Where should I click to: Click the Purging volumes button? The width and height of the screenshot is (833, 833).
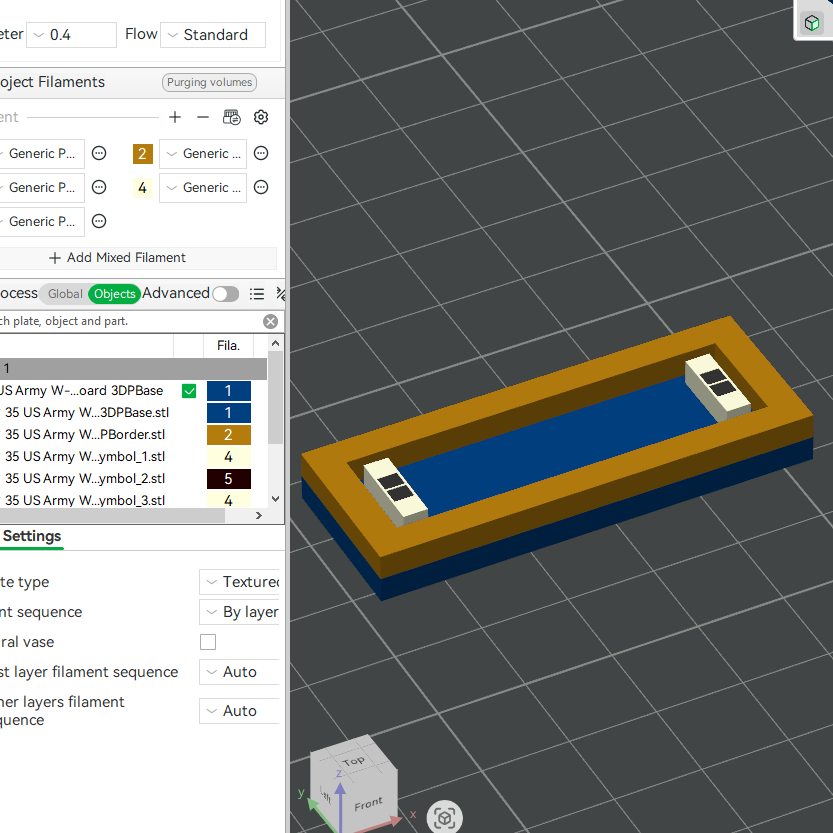pyautogui.click(x=209, y=82)
